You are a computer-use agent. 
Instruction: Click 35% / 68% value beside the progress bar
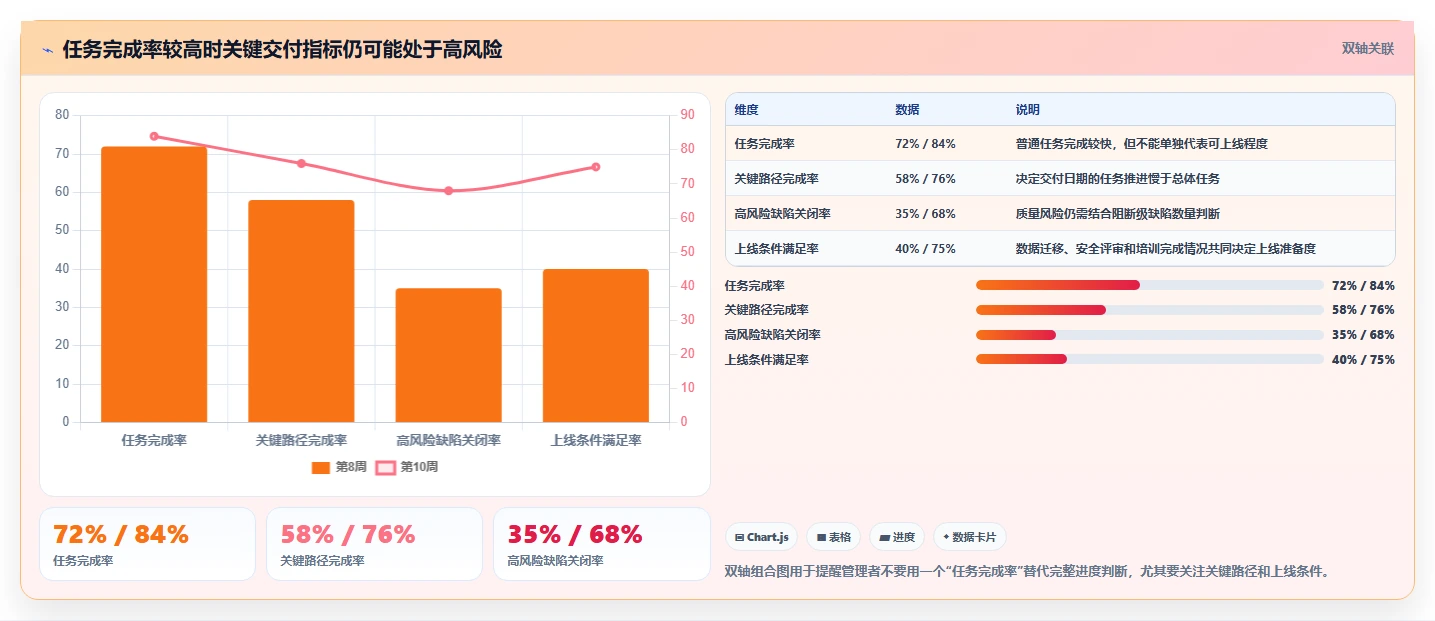pyautogui.click(x=1363, y=335)
